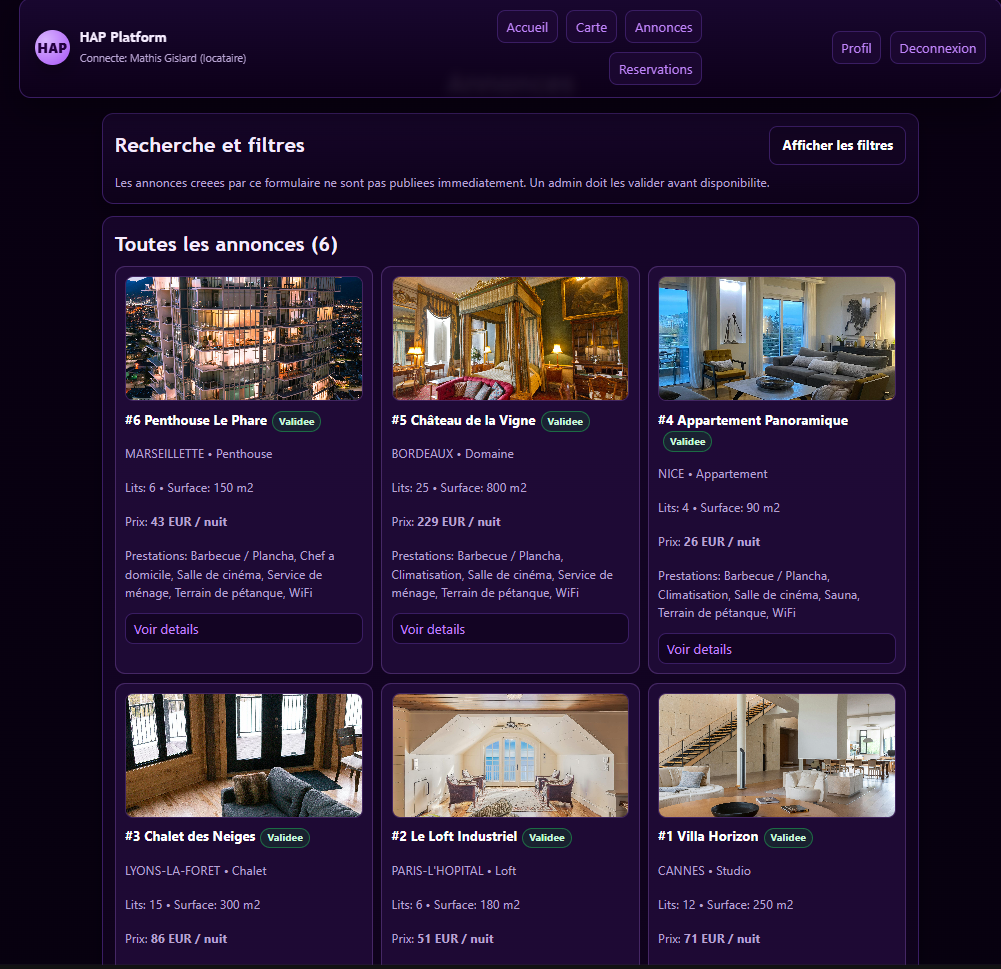
Task: Click Validee badge on Penthouse Le Phare
Action: click(x=296, y=422)
